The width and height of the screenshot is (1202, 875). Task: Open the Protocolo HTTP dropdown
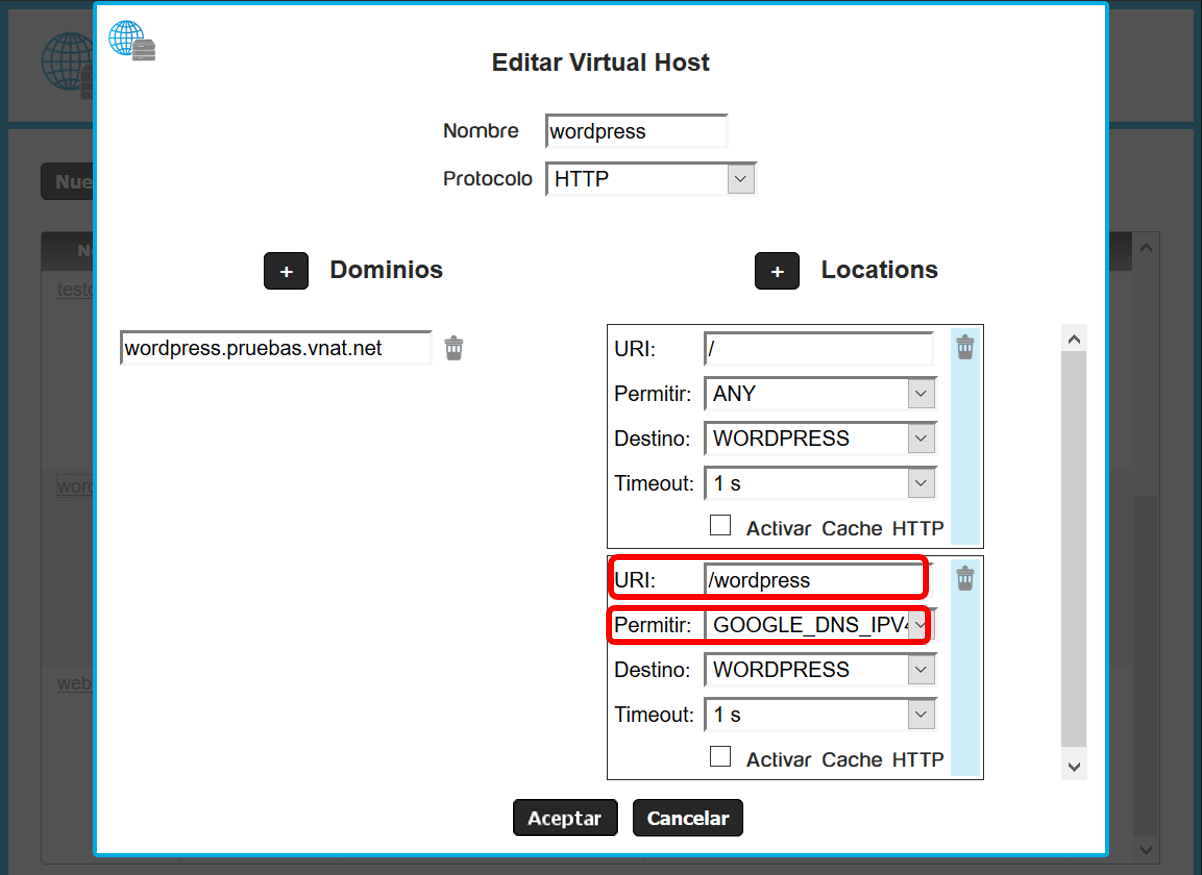[x=651, y=179]
